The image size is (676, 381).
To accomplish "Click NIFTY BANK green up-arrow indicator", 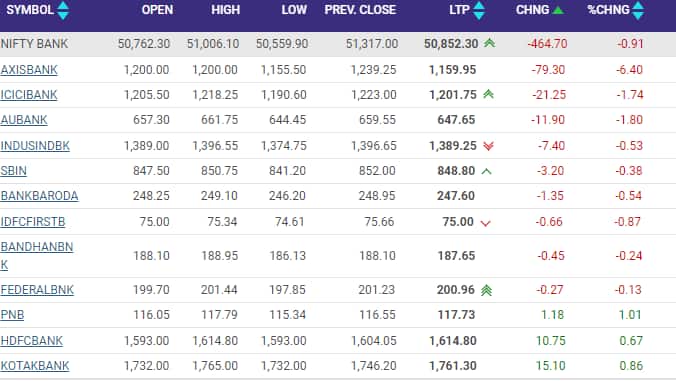I will pos(489,43).
